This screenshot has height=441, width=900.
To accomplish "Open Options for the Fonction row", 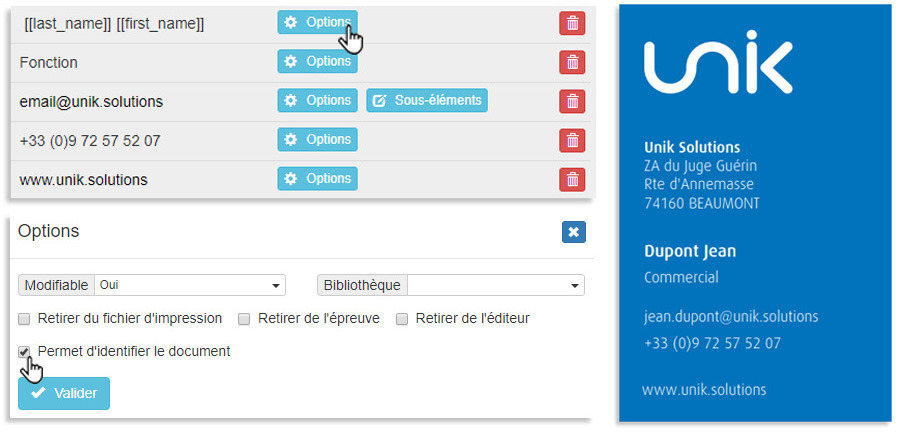I will pyautogui.click(x=317, y=62).
